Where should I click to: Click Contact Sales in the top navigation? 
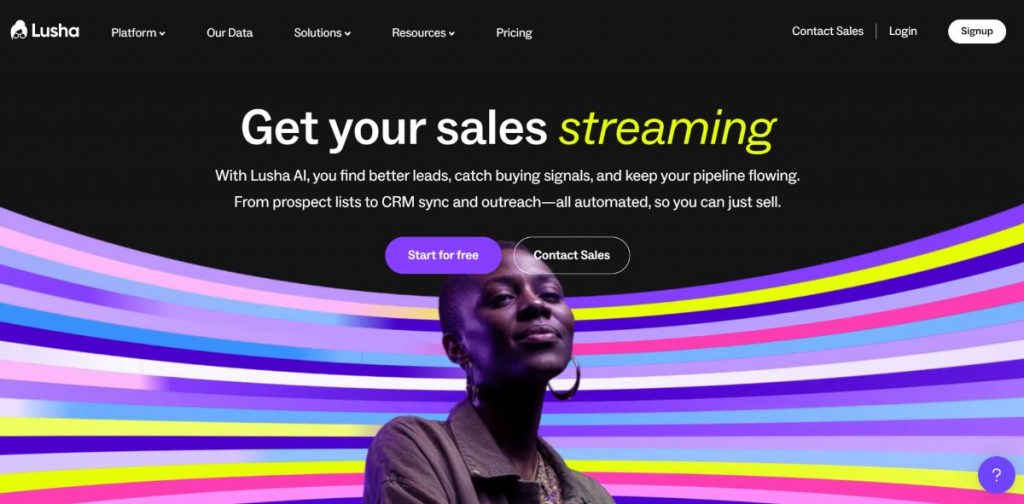click(827, 31)
